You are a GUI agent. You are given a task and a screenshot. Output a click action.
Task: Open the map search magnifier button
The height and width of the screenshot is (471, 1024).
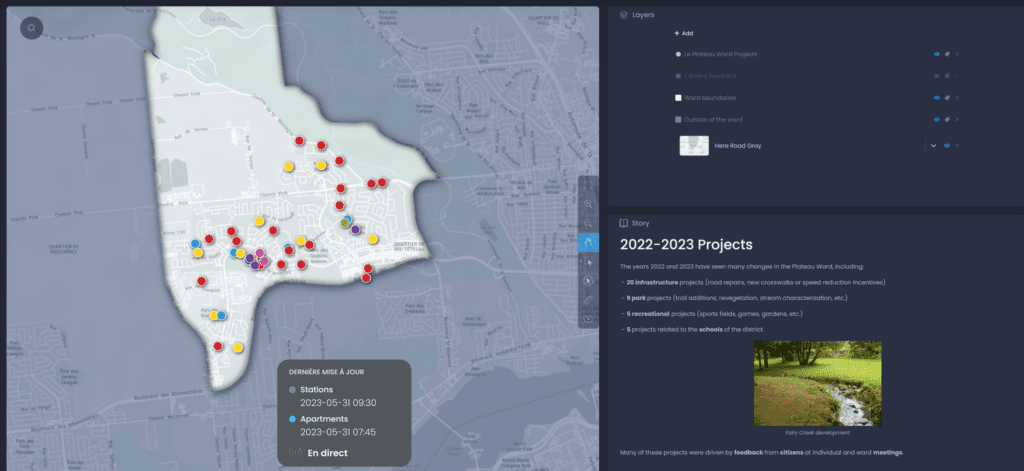point(31,27)
